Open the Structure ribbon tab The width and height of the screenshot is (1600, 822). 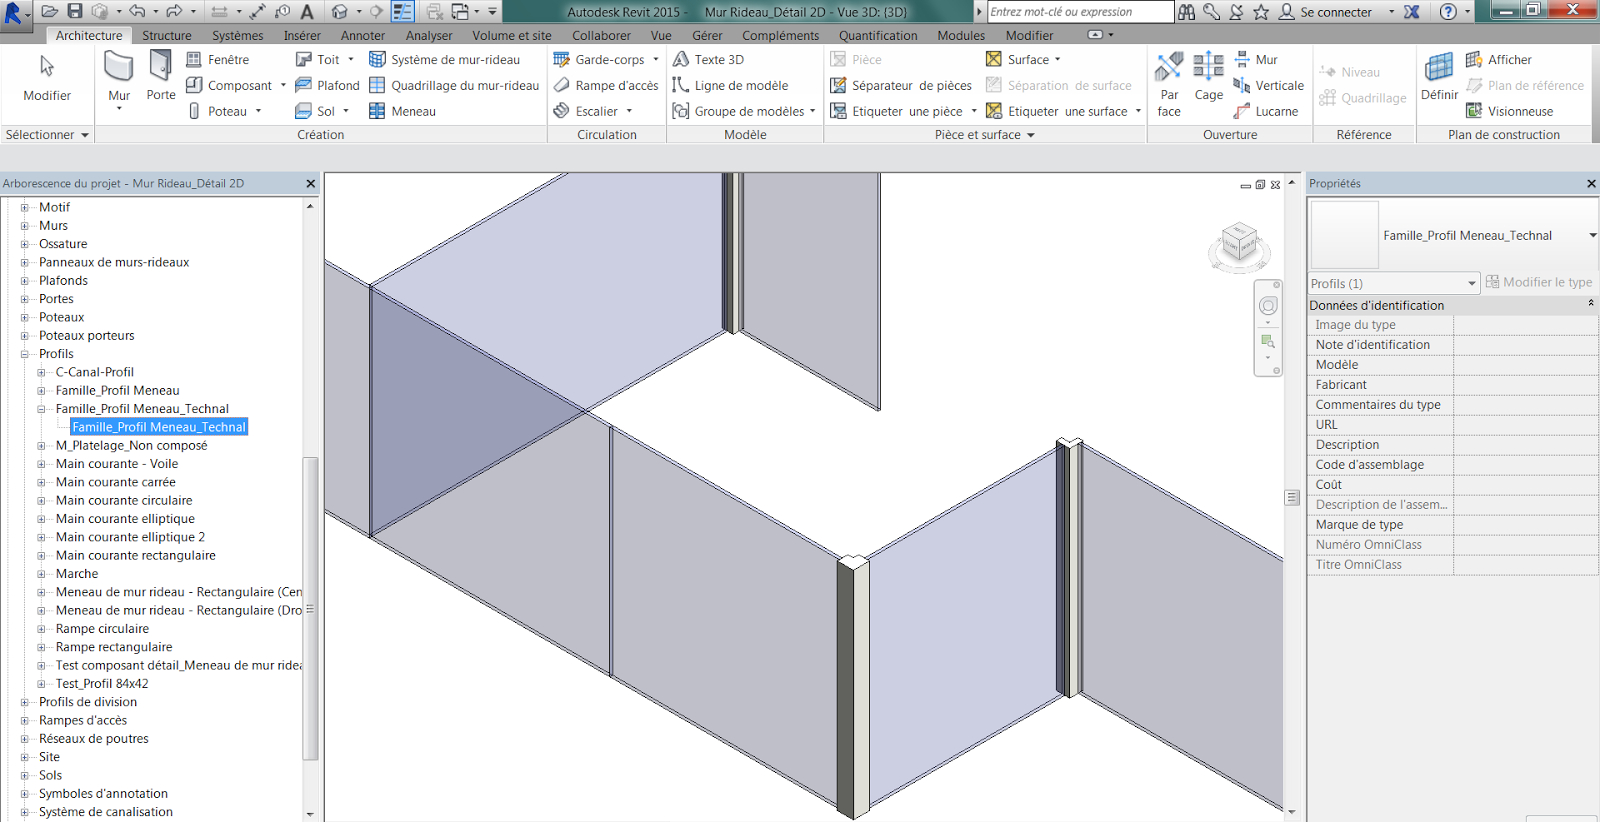click(x=166, y=35)
